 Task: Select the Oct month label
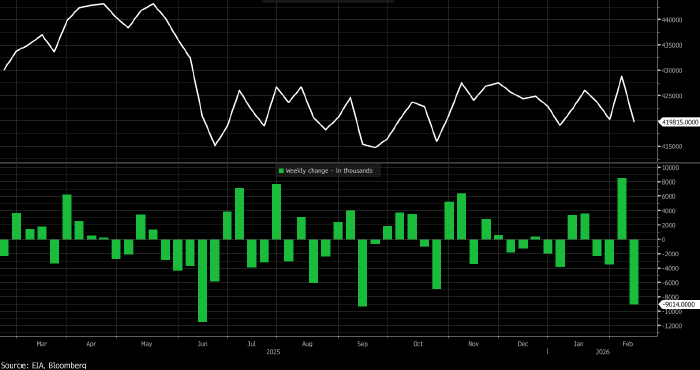click(418, 344)
